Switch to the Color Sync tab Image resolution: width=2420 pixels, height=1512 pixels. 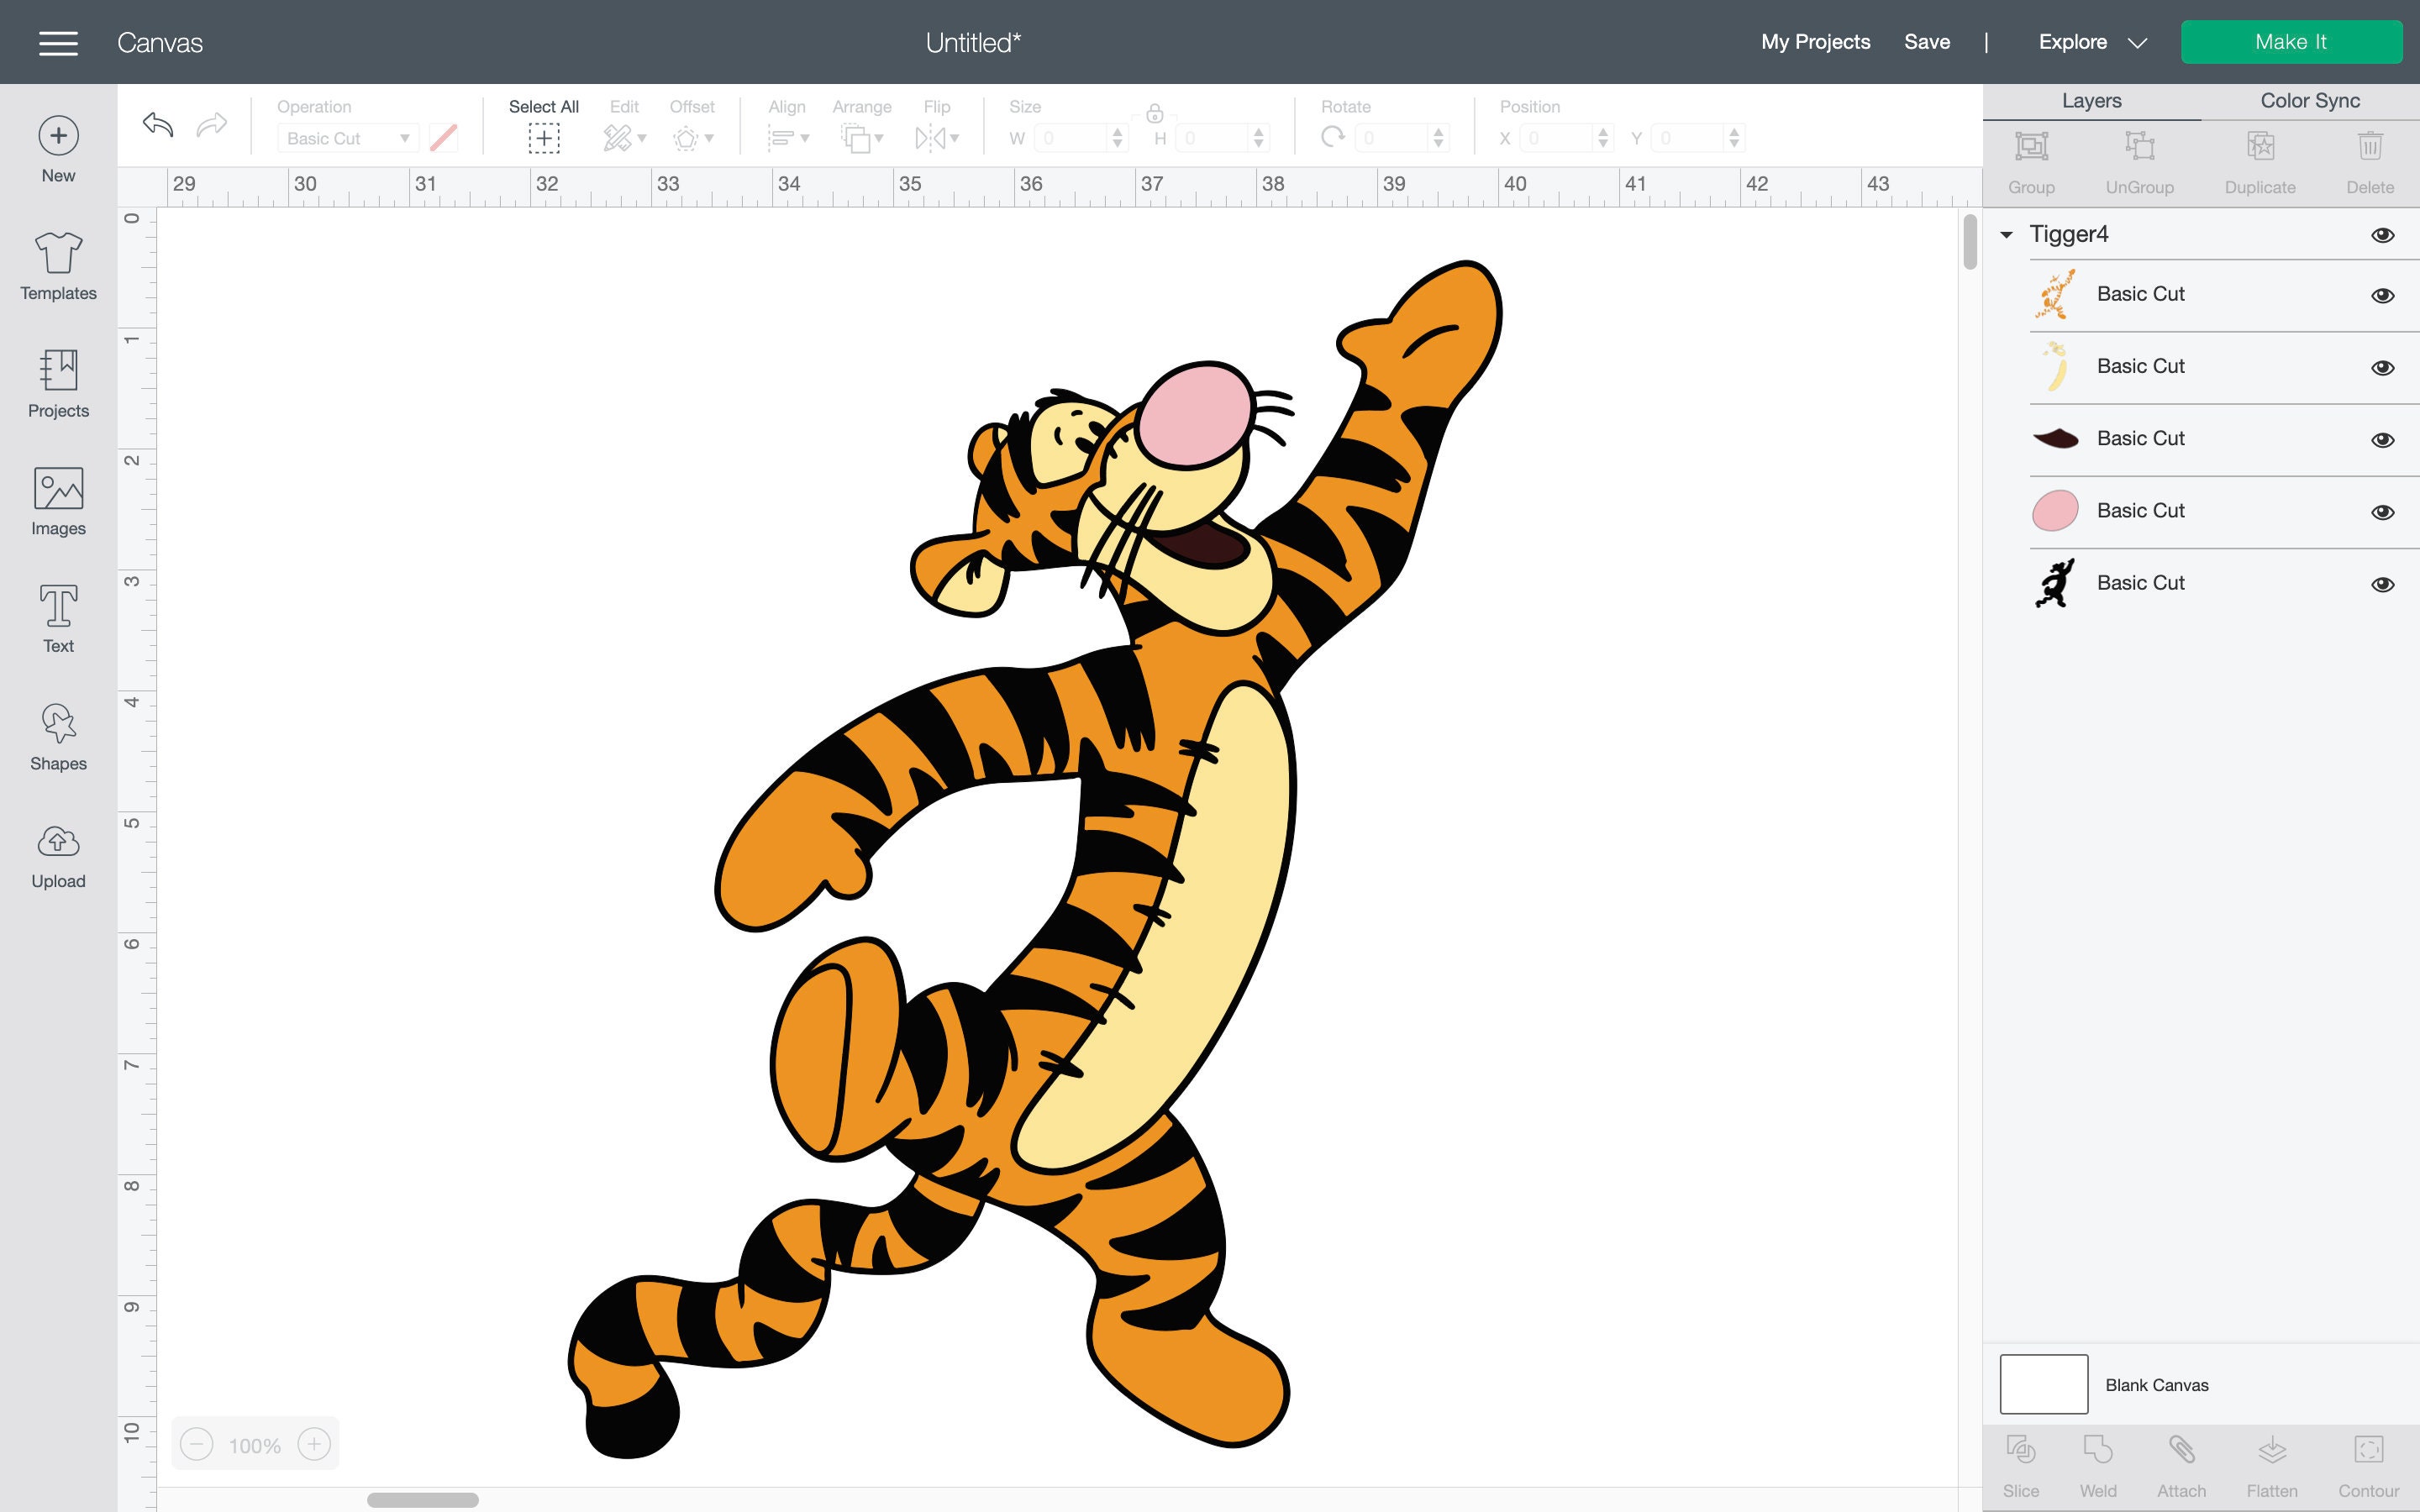point(2309,100)
